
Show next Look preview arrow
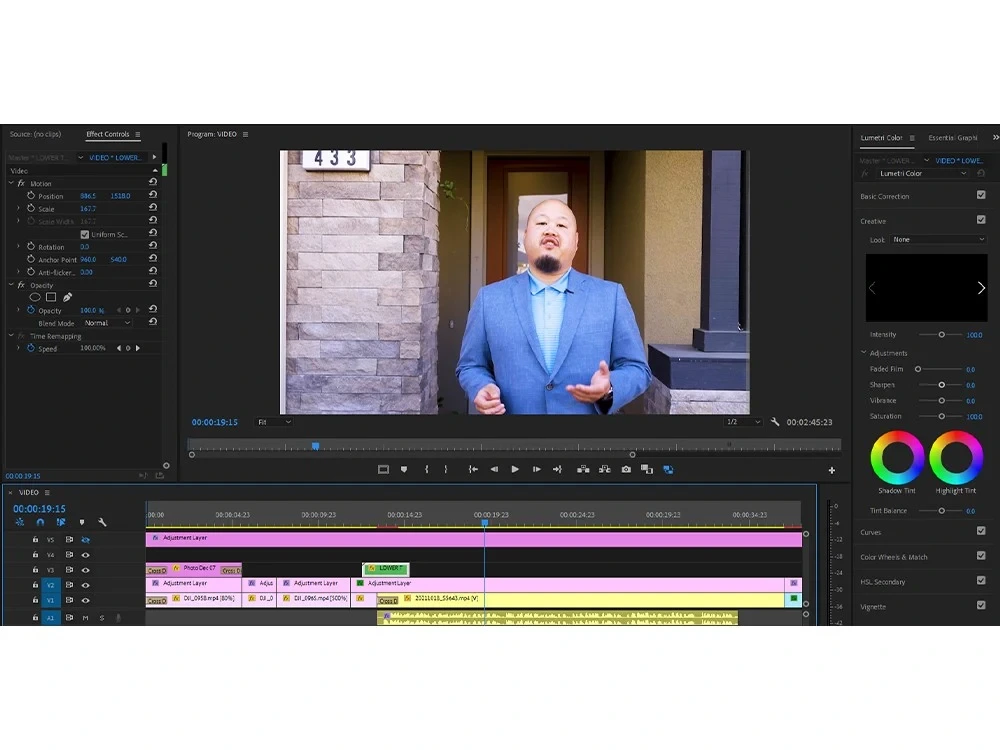(981, 288)
